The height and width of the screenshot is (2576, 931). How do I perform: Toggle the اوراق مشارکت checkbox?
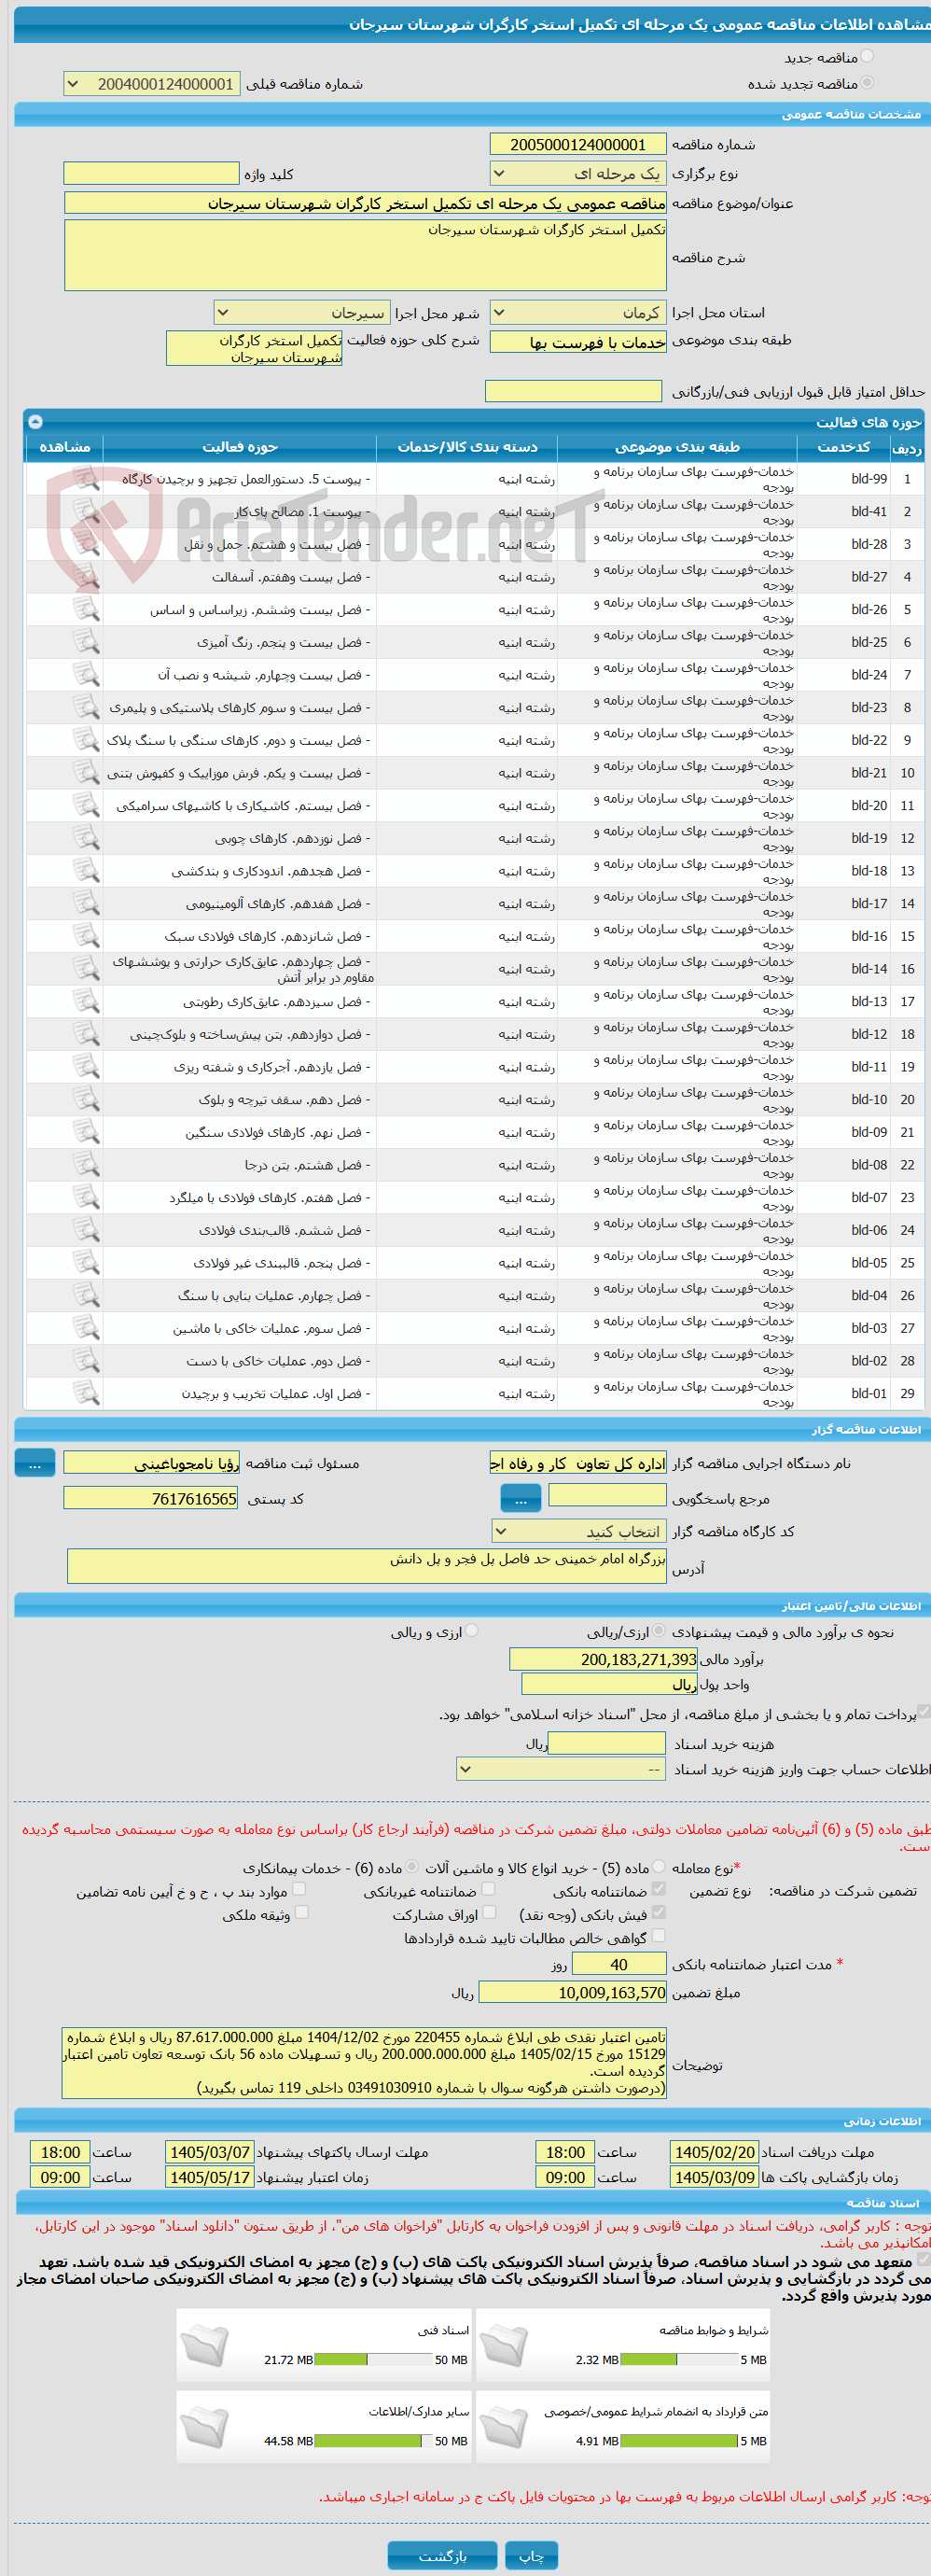click(x=488, y=1913)
